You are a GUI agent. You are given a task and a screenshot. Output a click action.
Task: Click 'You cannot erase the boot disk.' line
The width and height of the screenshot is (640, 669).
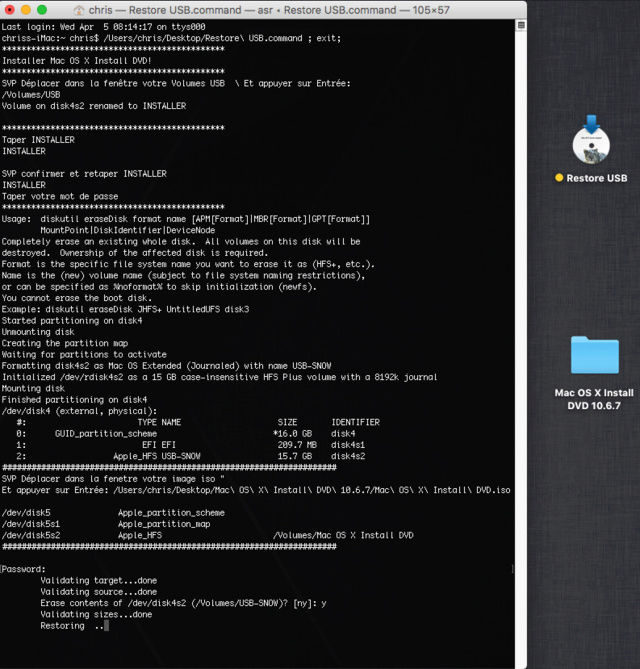(x=77, y=298)
